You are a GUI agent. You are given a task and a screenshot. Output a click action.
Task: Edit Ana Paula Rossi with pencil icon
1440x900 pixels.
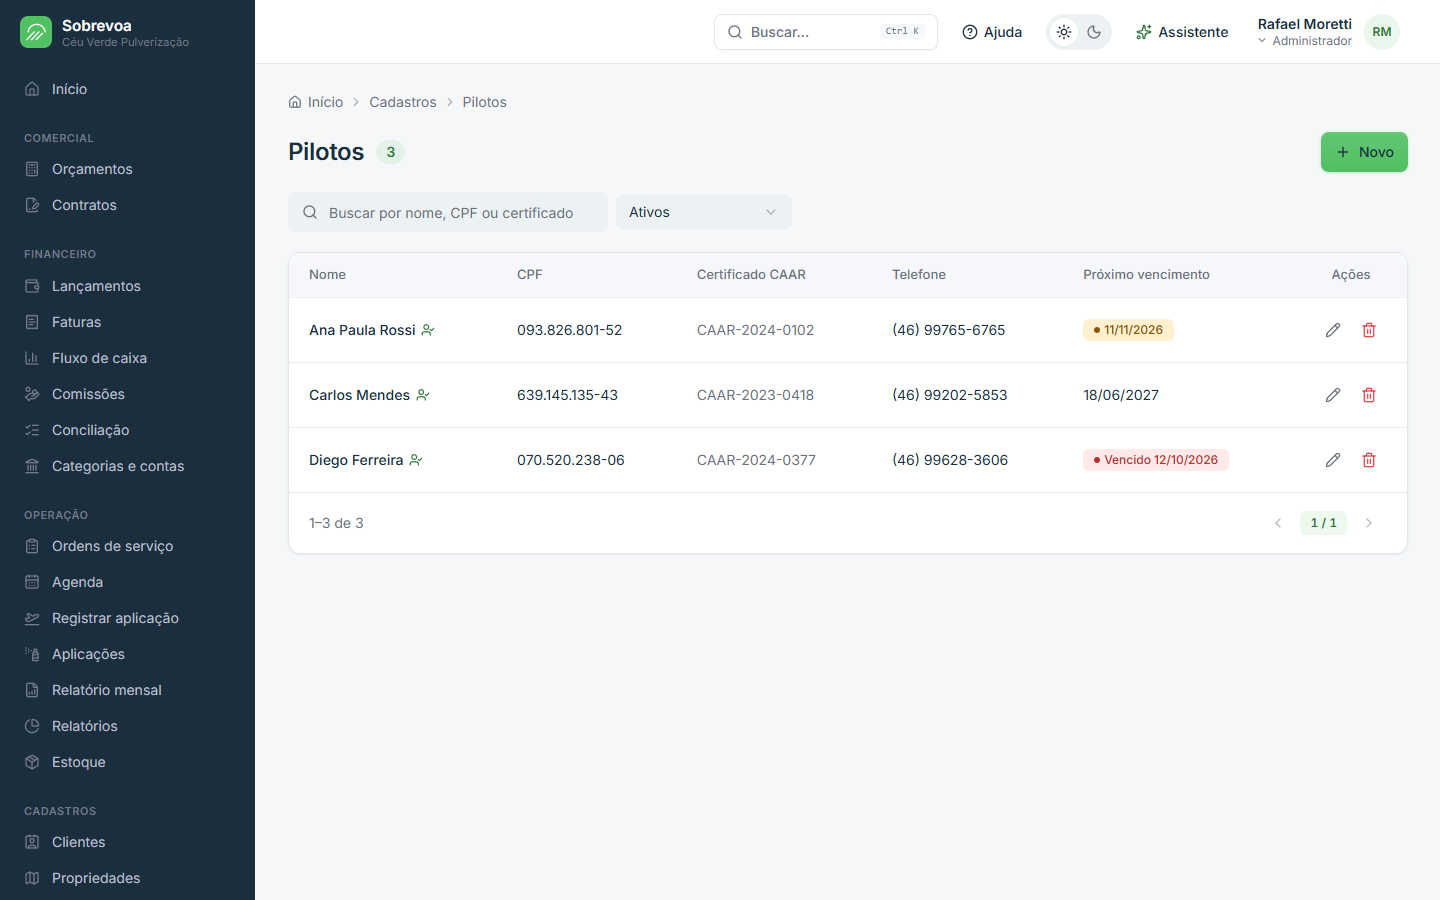click(x=1333, y=330)
